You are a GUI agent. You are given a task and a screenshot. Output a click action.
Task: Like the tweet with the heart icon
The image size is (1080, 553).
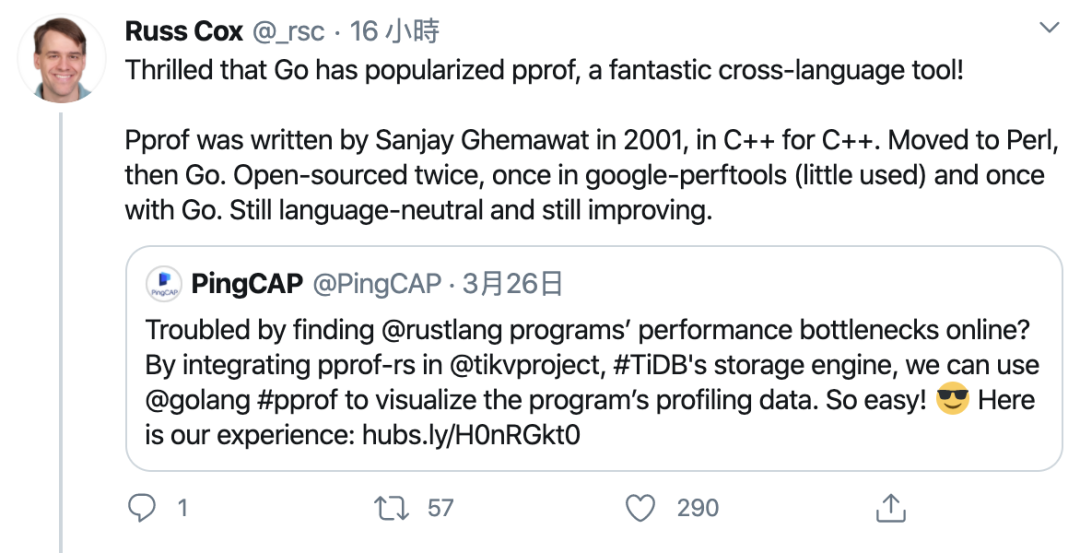pyautogui.click(x=640, y=508)
